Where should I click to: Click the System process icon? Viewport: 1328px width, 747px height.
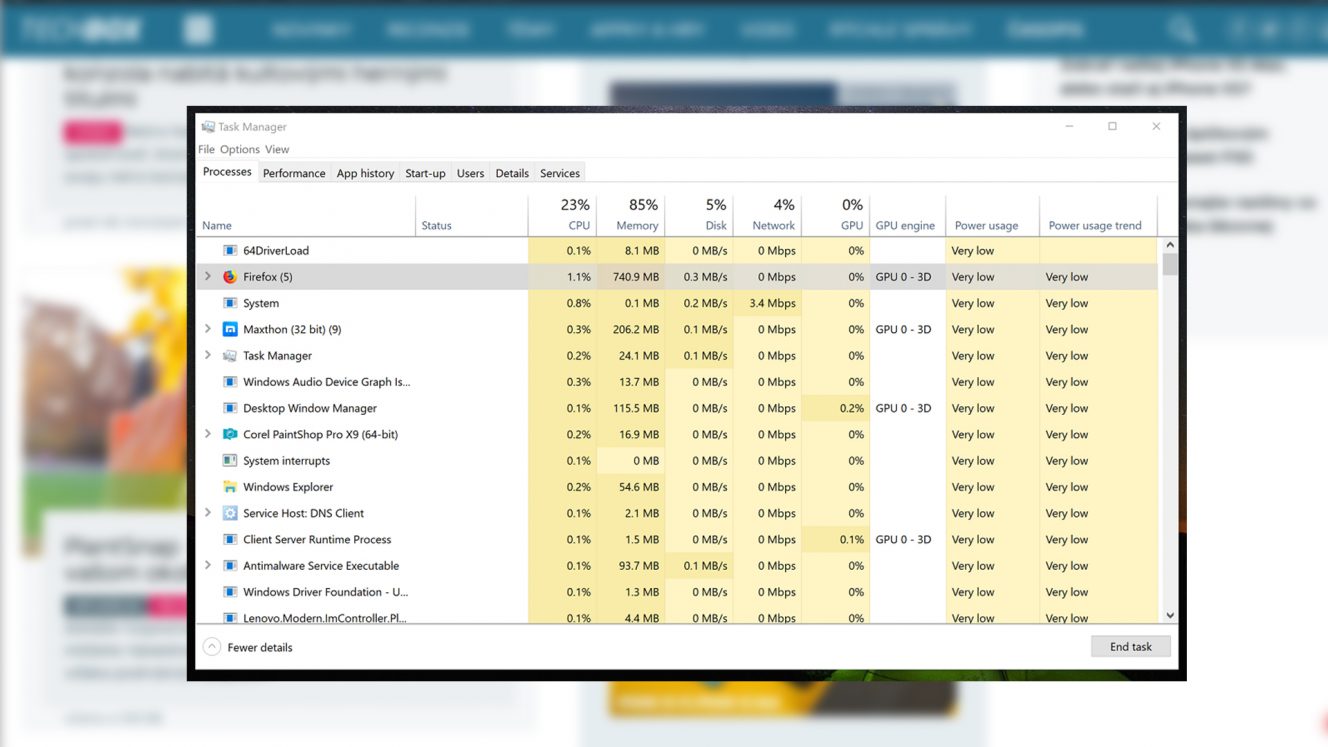point(230,303)
